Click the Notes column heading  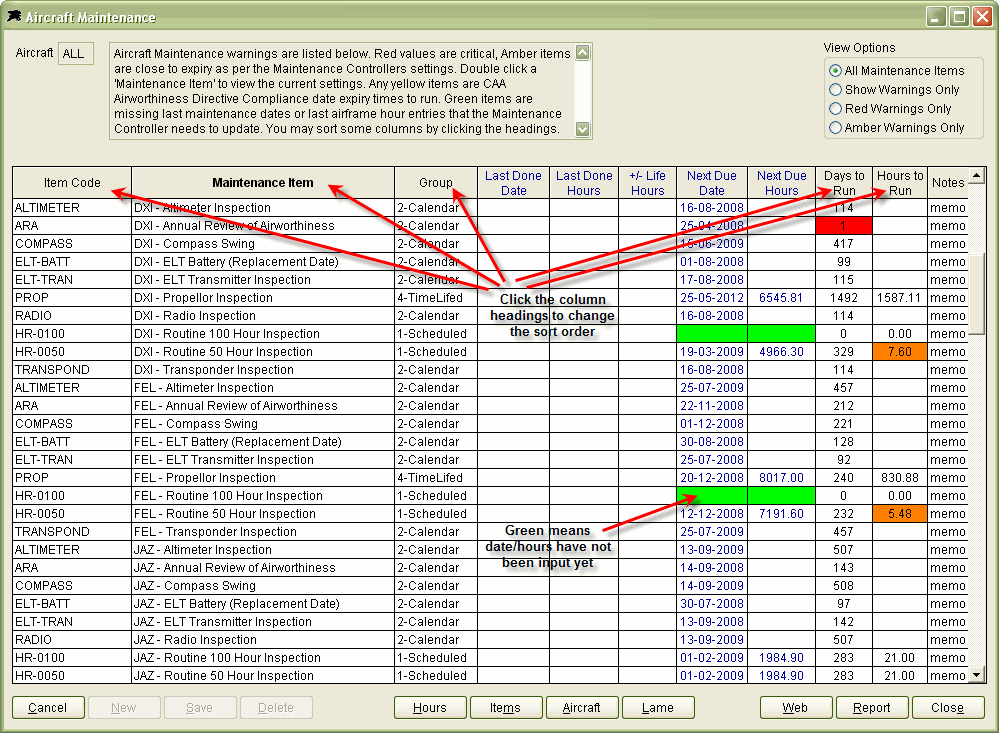coord(948,183)
